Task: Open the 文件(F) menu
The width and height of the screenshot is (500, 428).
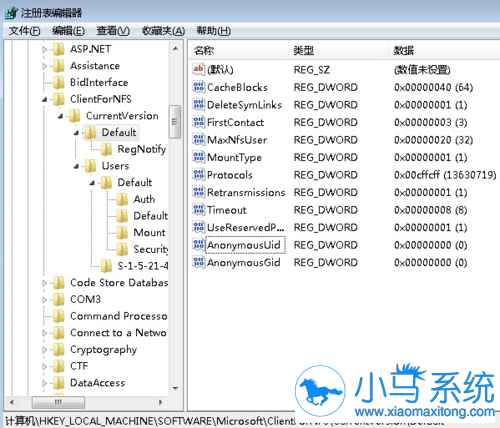Action: point(24,31)
